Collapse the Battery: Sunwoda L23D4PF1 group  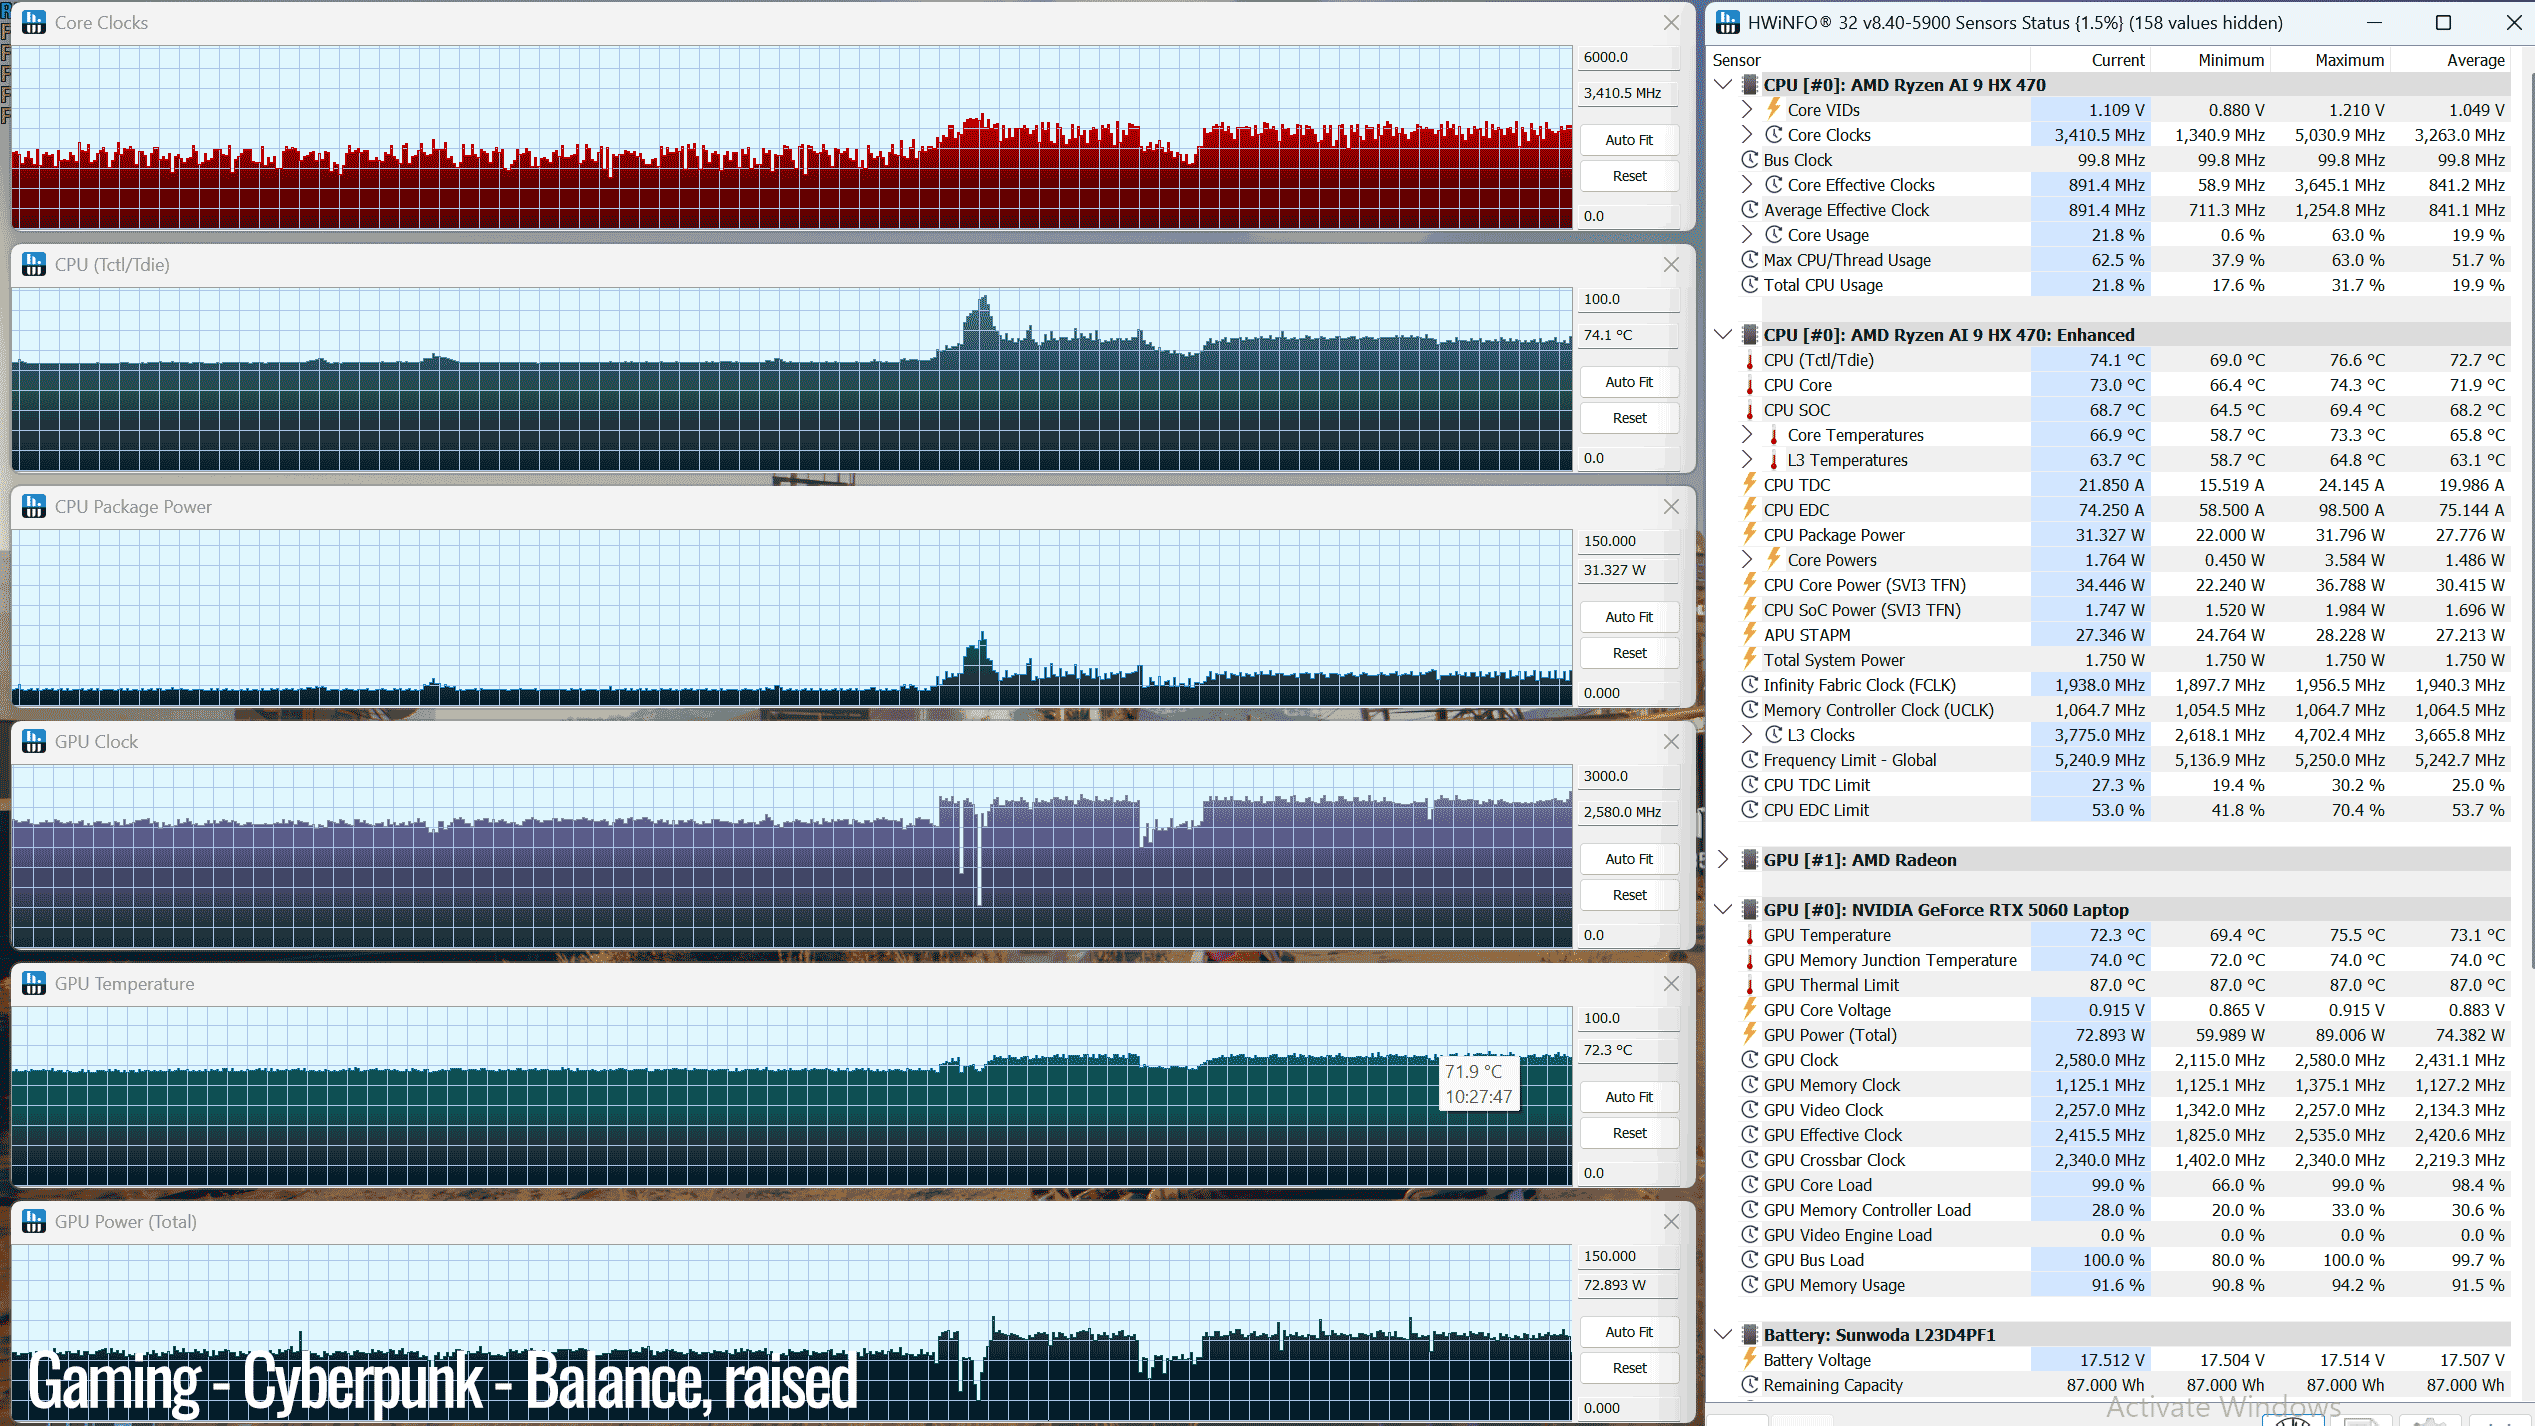[x=1723, y=1335]
